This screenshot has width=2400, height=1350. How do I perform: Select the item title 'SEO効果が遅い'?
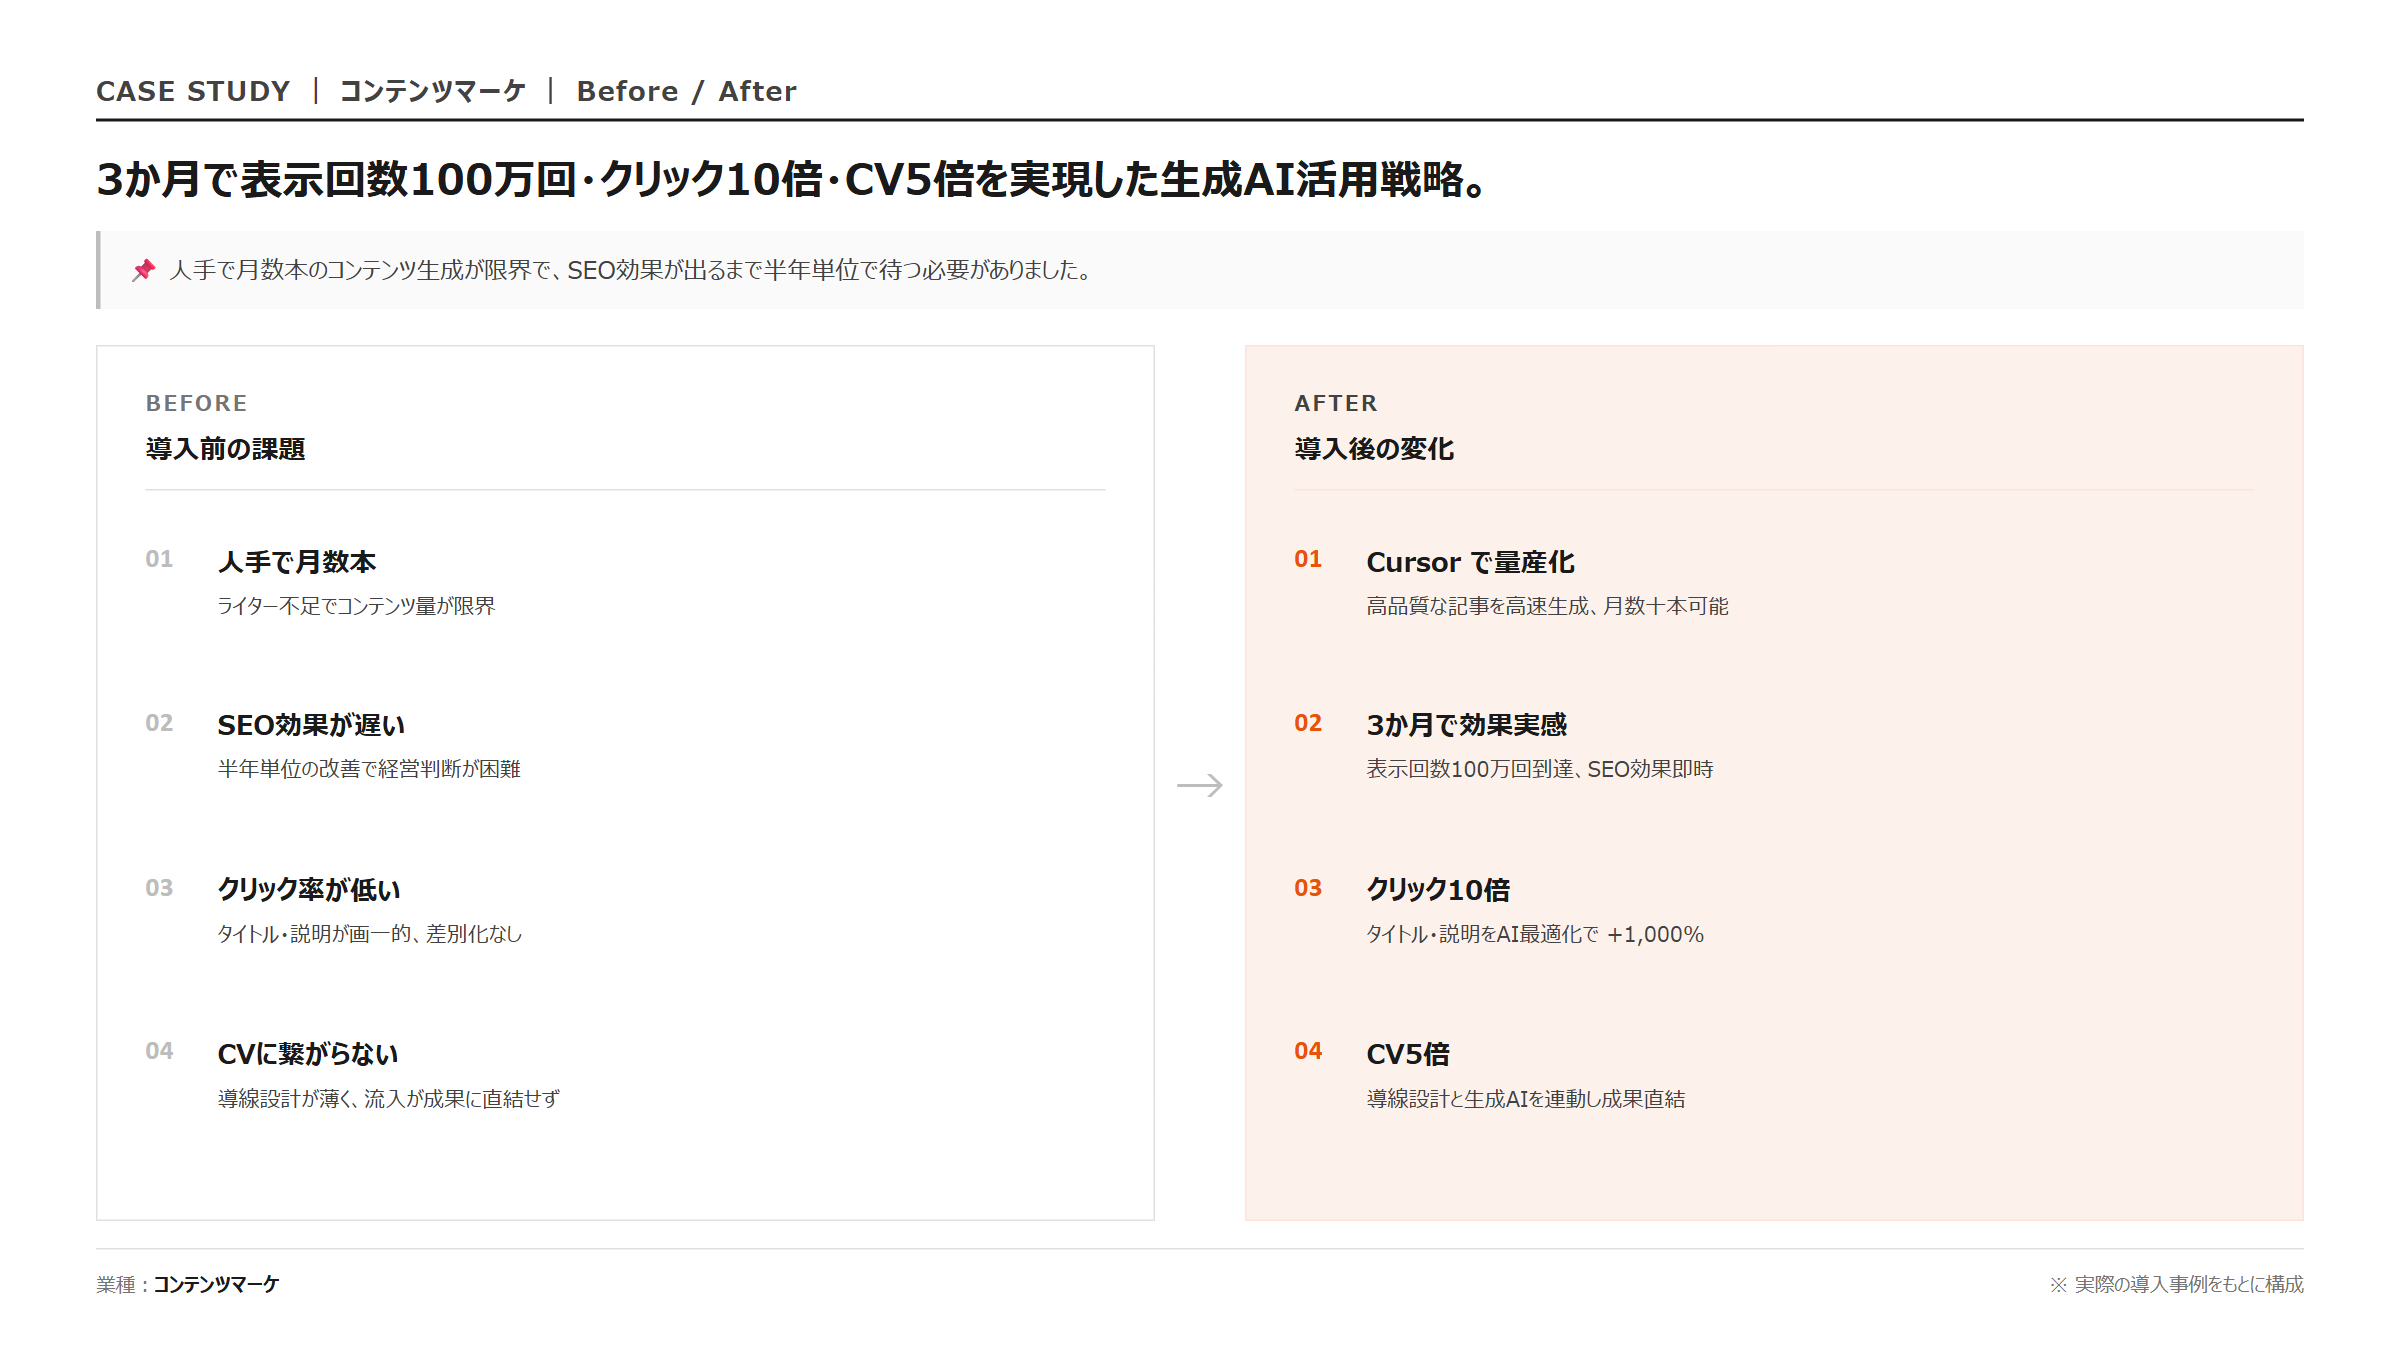[x=312, y=725]
